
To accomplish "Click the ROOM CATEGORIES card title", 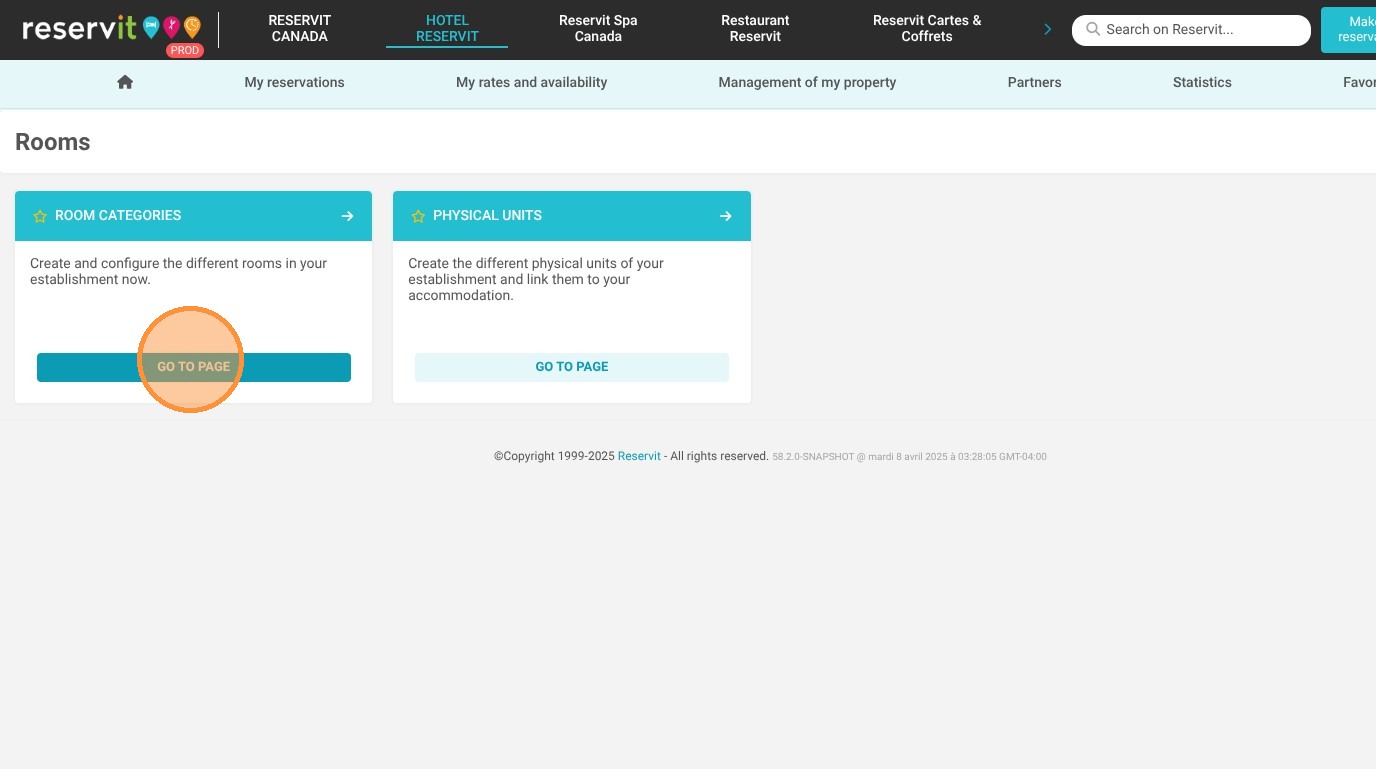I will (118, 216).
